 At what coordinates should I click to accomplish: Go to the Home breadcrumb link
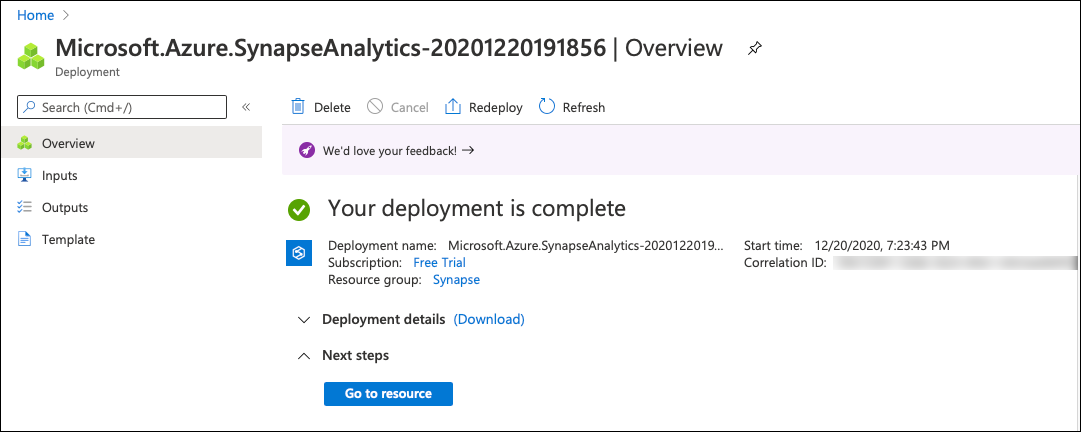pyautogui.click(x=35, y=14)
